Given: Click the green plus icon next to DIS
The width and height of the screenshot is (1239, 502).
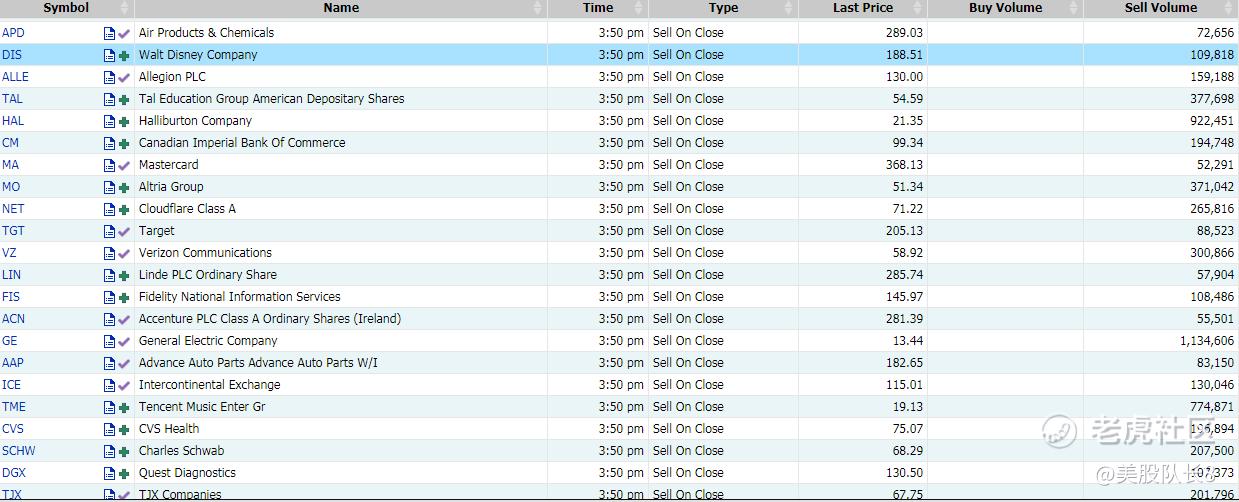Looking at the screenshot, I should click(x=124, y=56).
